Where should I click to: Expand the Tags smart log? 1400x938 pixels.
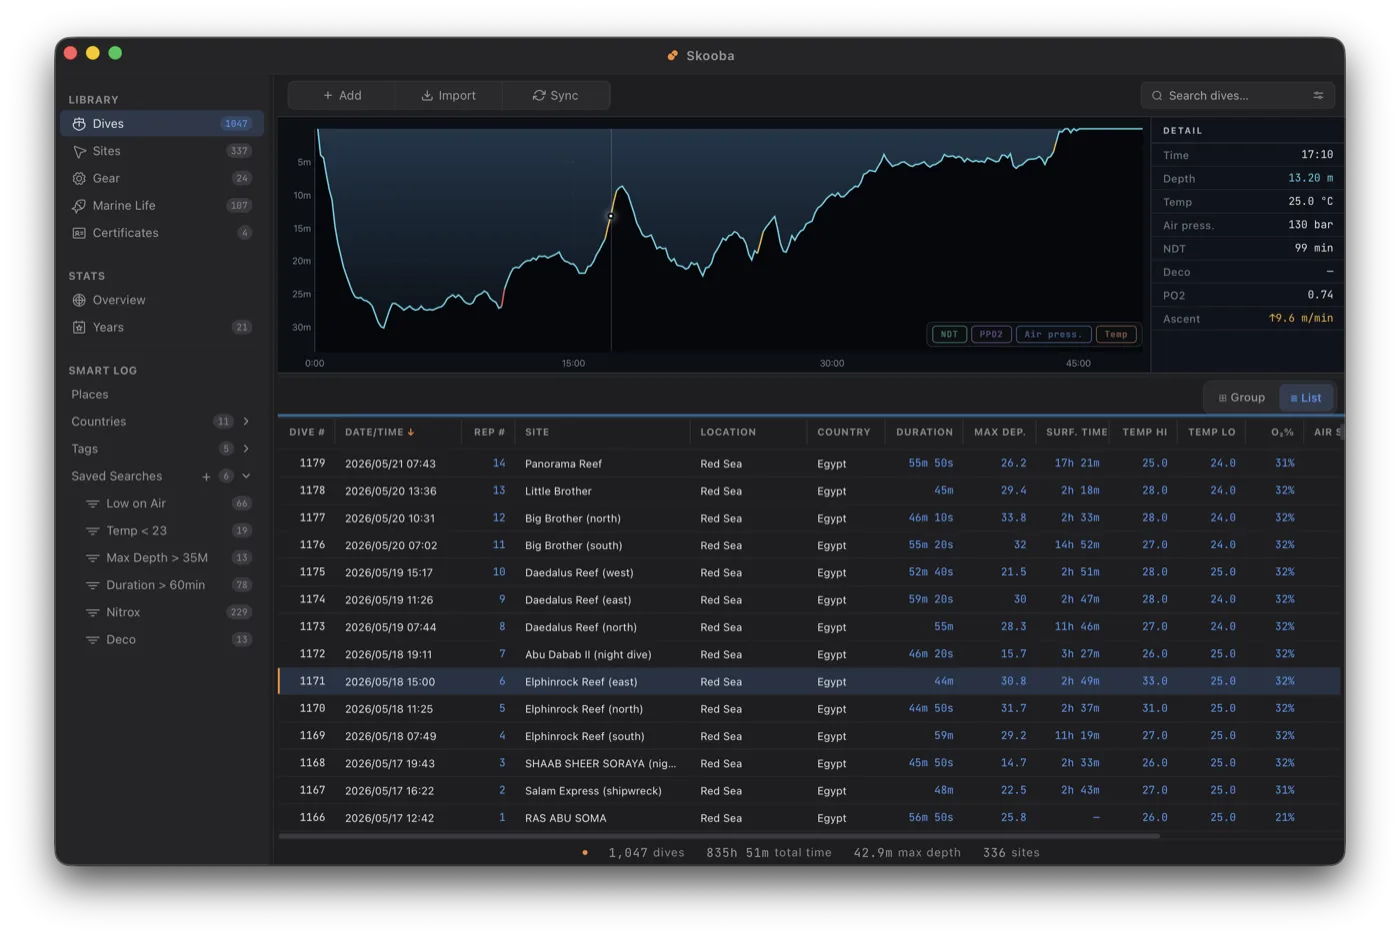point(246,449)
